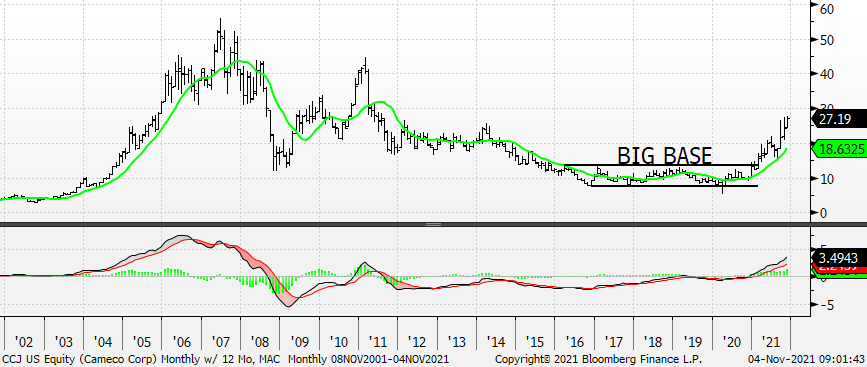Click the '16 year label

[574, 341]
